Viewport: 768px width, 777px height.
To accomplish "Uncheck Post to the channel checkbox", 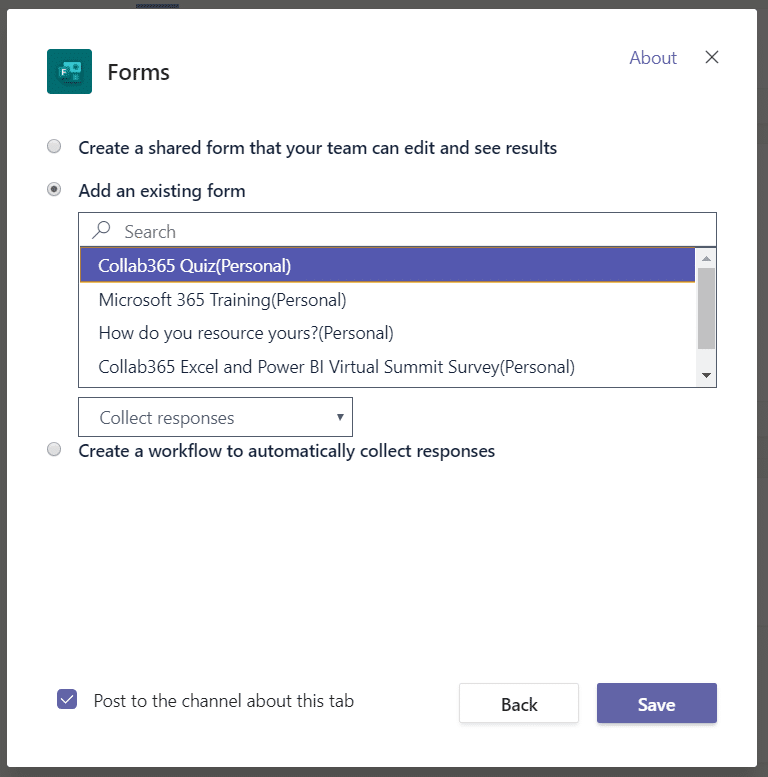I will tap(67, 700).
